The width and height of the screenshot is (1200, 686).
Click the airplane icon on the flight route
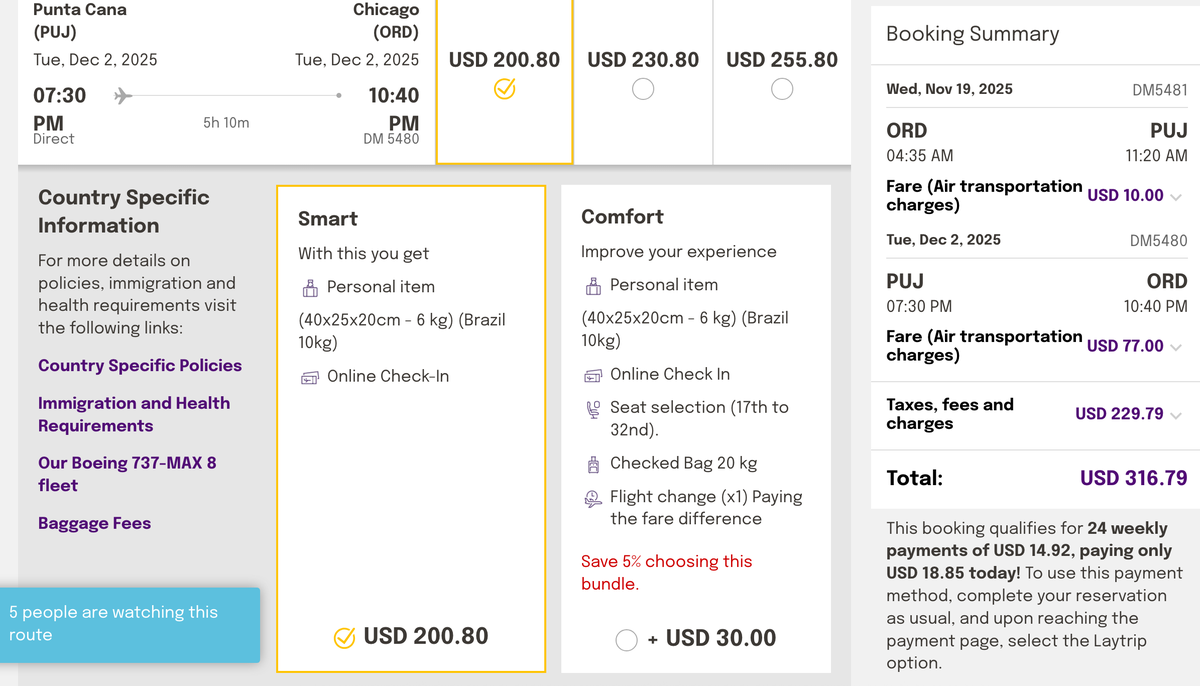click(123, 96)
